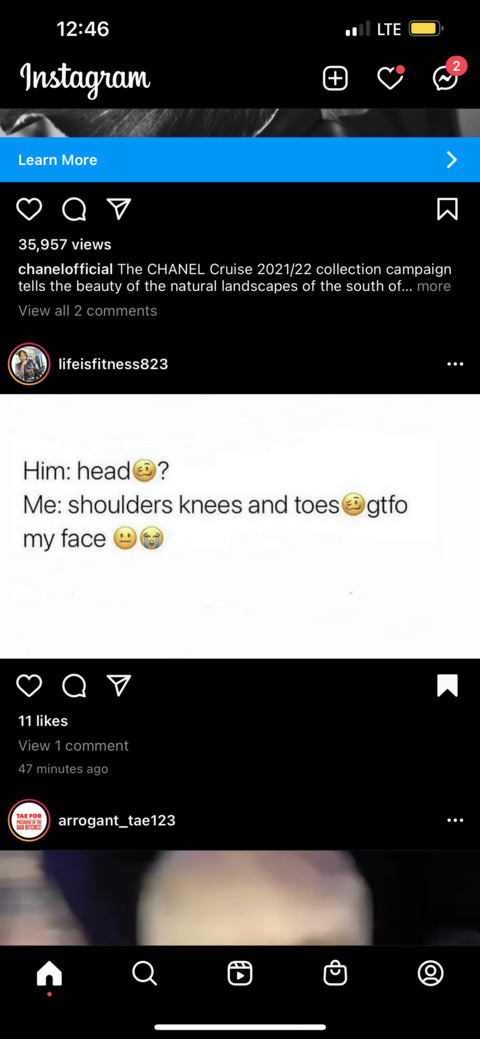Open the Shop tab

(335, 973)
